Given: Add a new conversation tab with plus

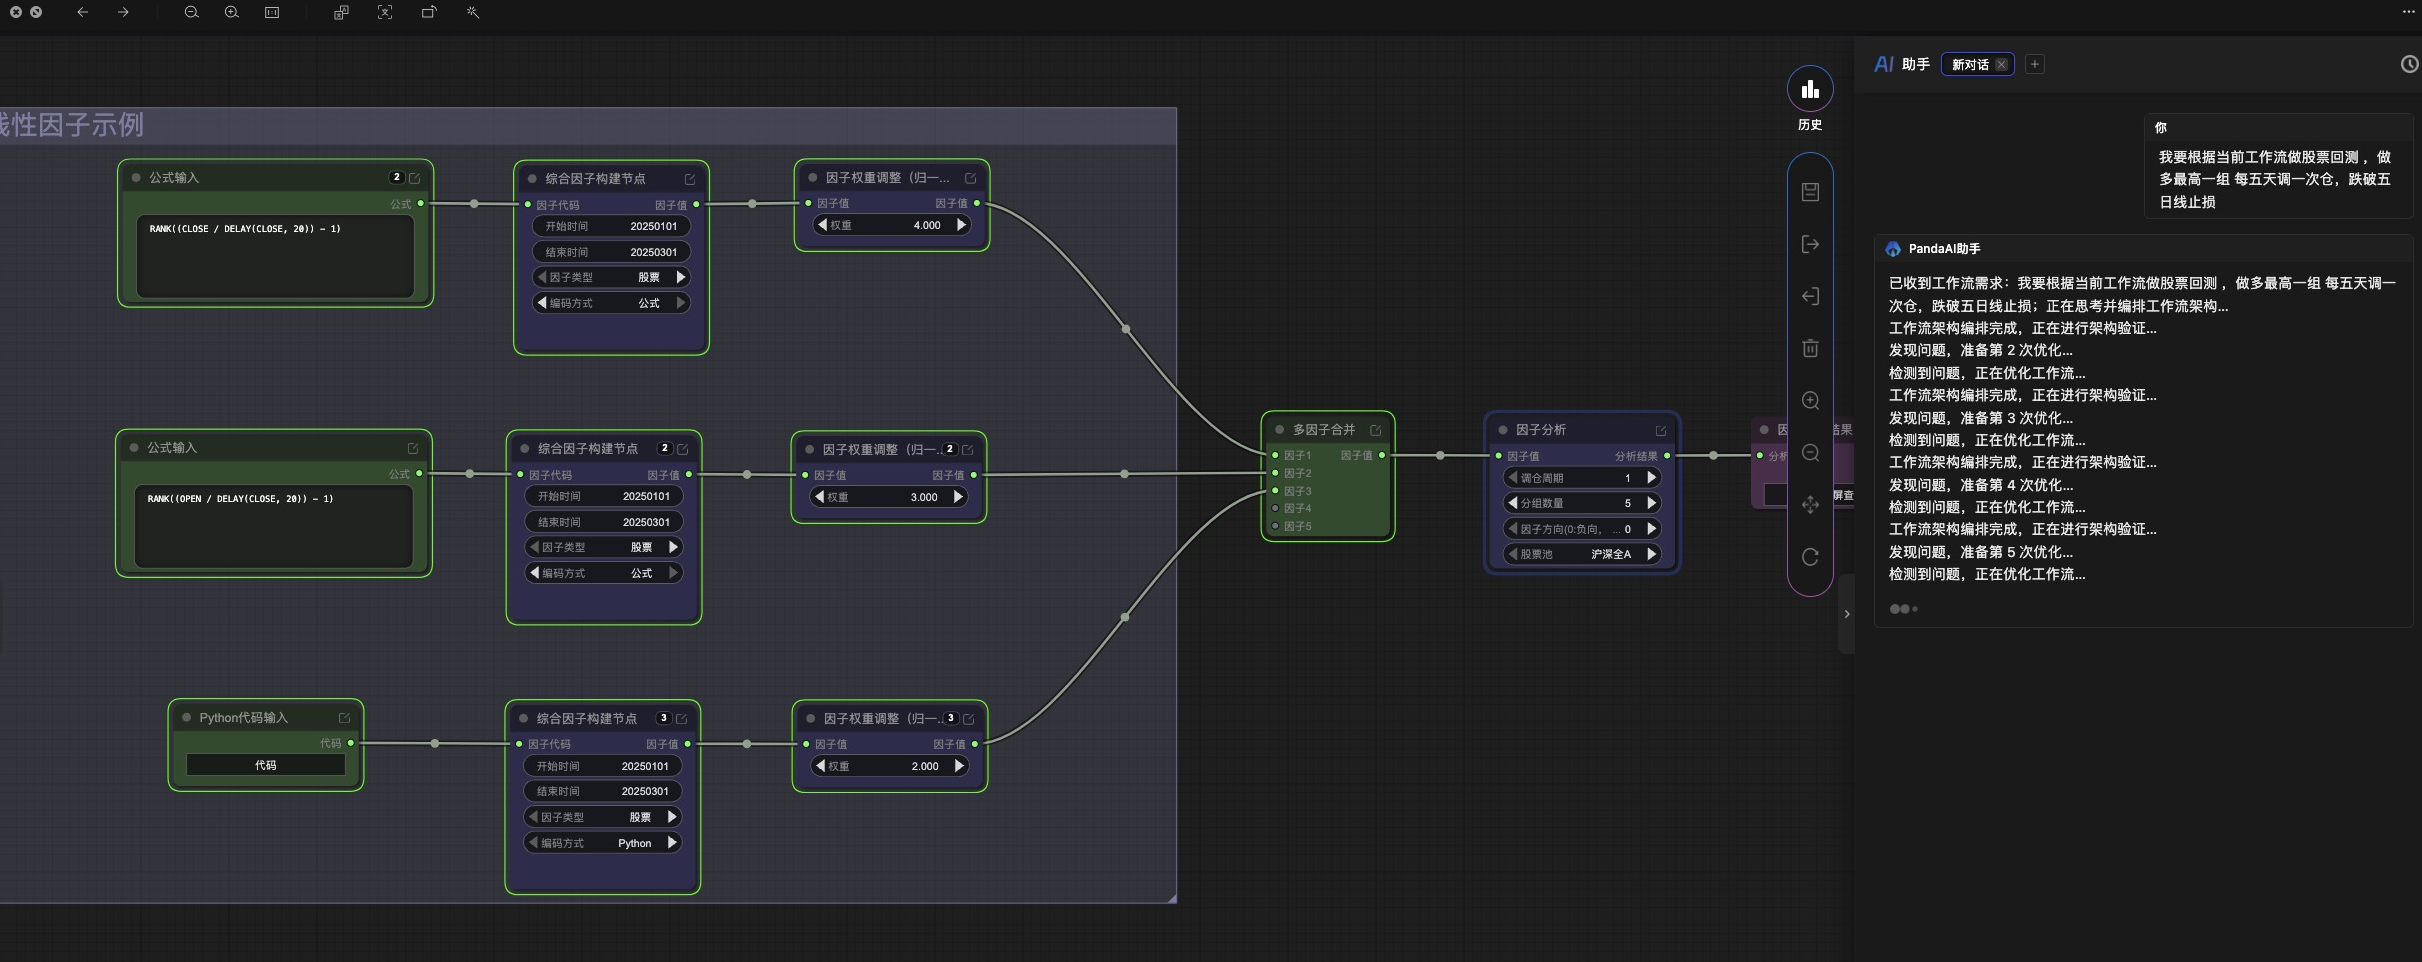Looking at the screenshot, I should click(2034, 64).
